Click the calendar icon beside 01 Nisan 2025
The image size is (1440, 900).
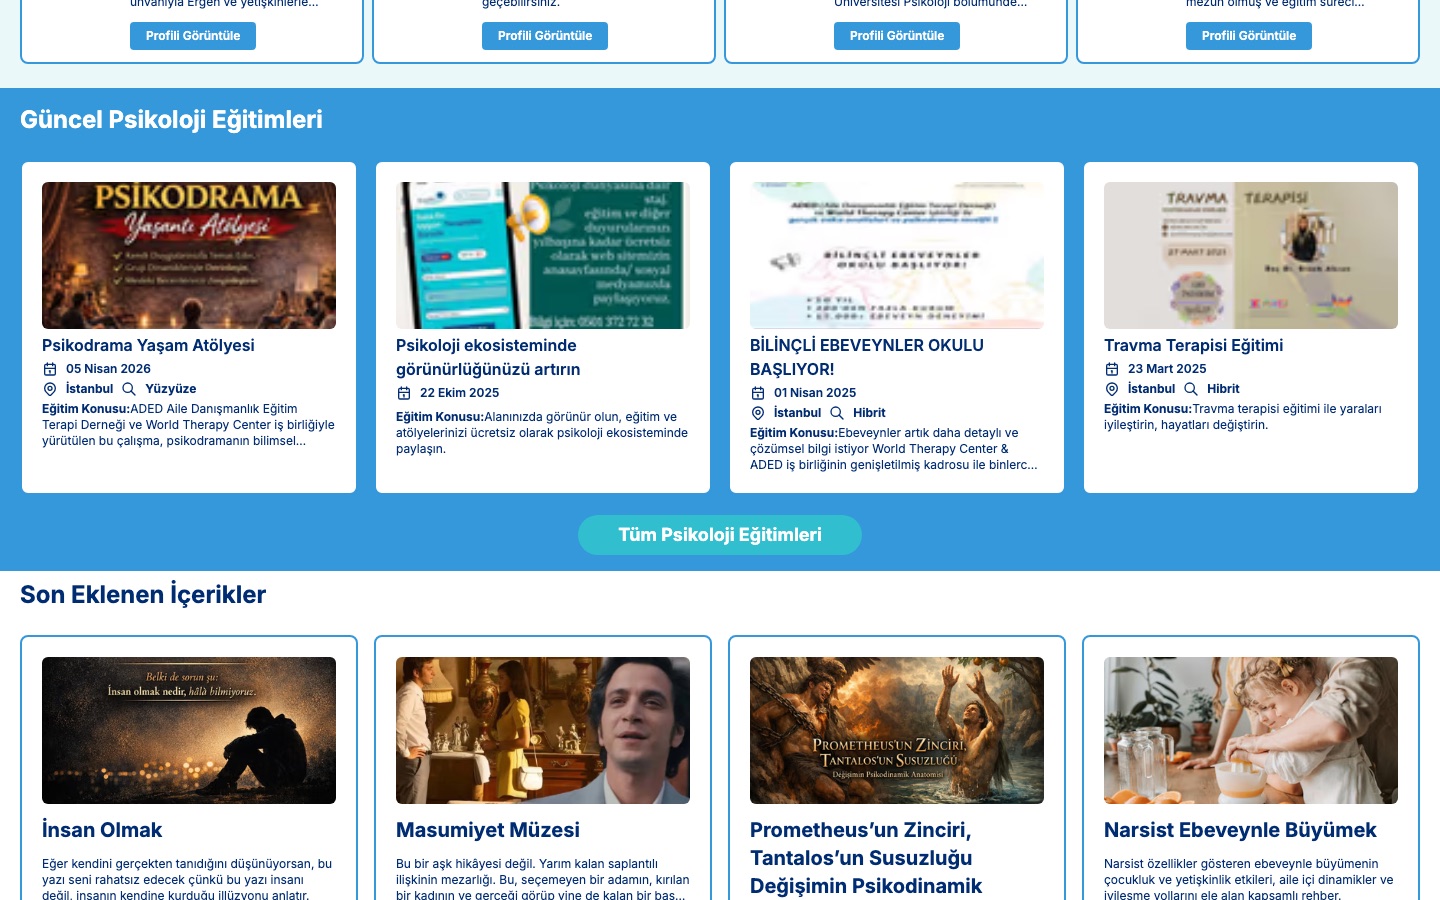(758, 393)
